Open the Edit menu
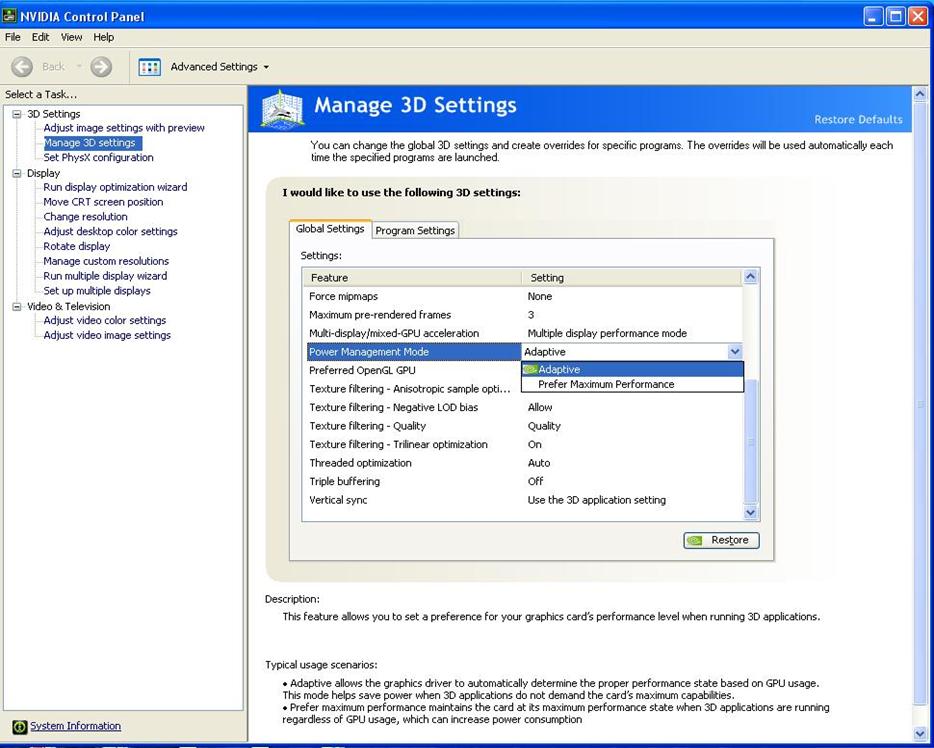The width and height of the screenshot is (934, 748). [x=41, y=37]
